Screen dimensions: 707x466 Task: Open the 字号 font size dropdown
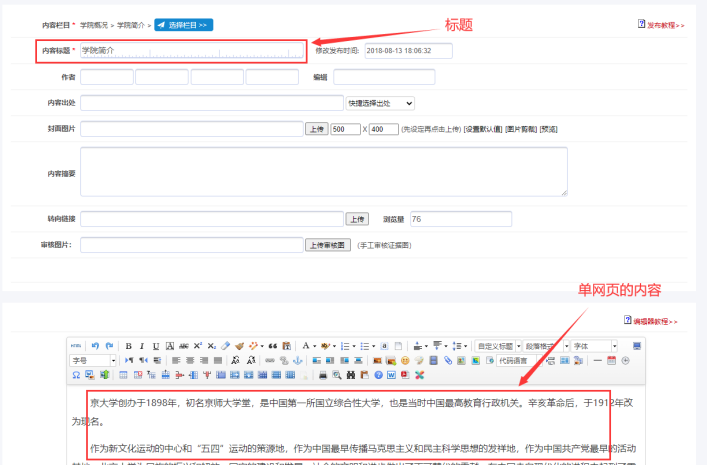pyautogui.click(x=94, y=360)
